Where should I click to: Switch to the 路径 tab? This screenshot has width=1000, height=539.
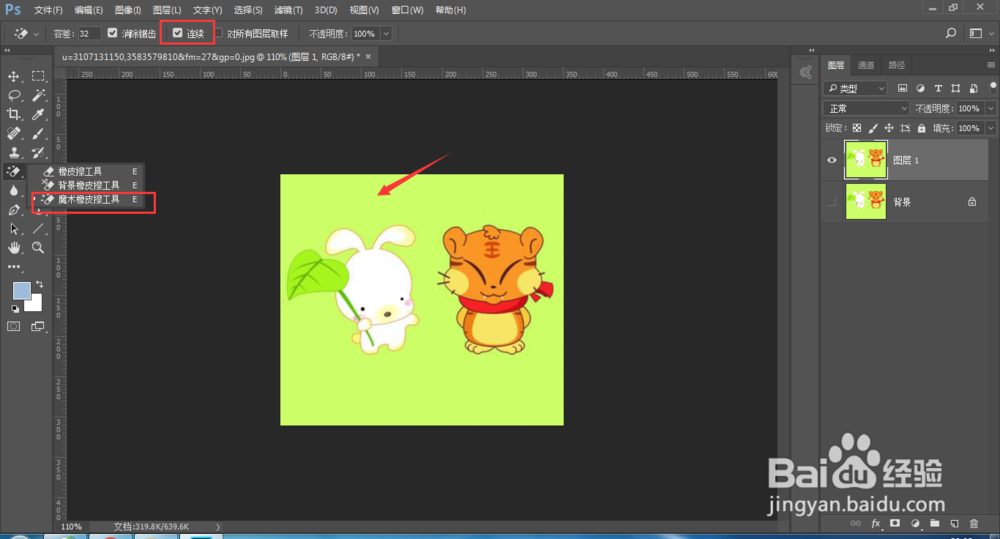tap(896, 65)
